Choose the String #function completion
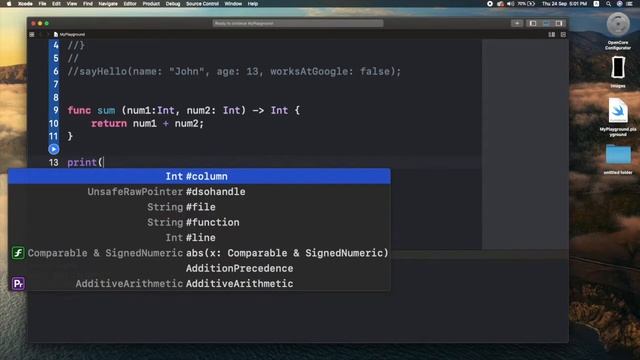 point(199,222)
